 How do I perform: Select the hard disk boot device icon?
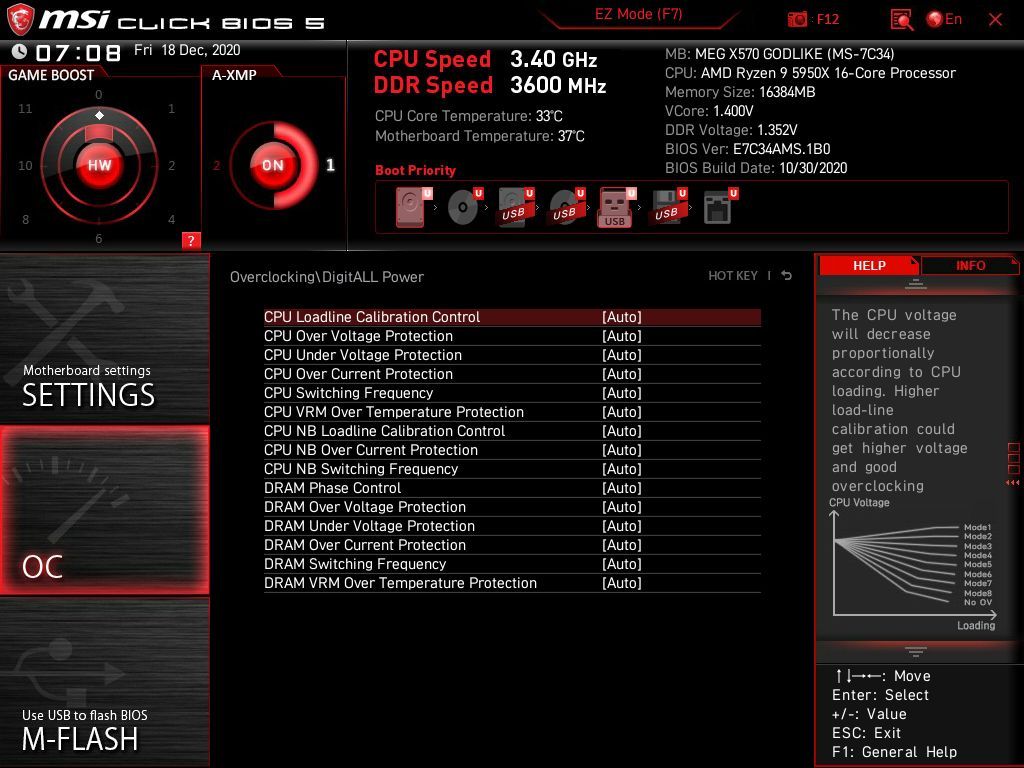(413, 207)
